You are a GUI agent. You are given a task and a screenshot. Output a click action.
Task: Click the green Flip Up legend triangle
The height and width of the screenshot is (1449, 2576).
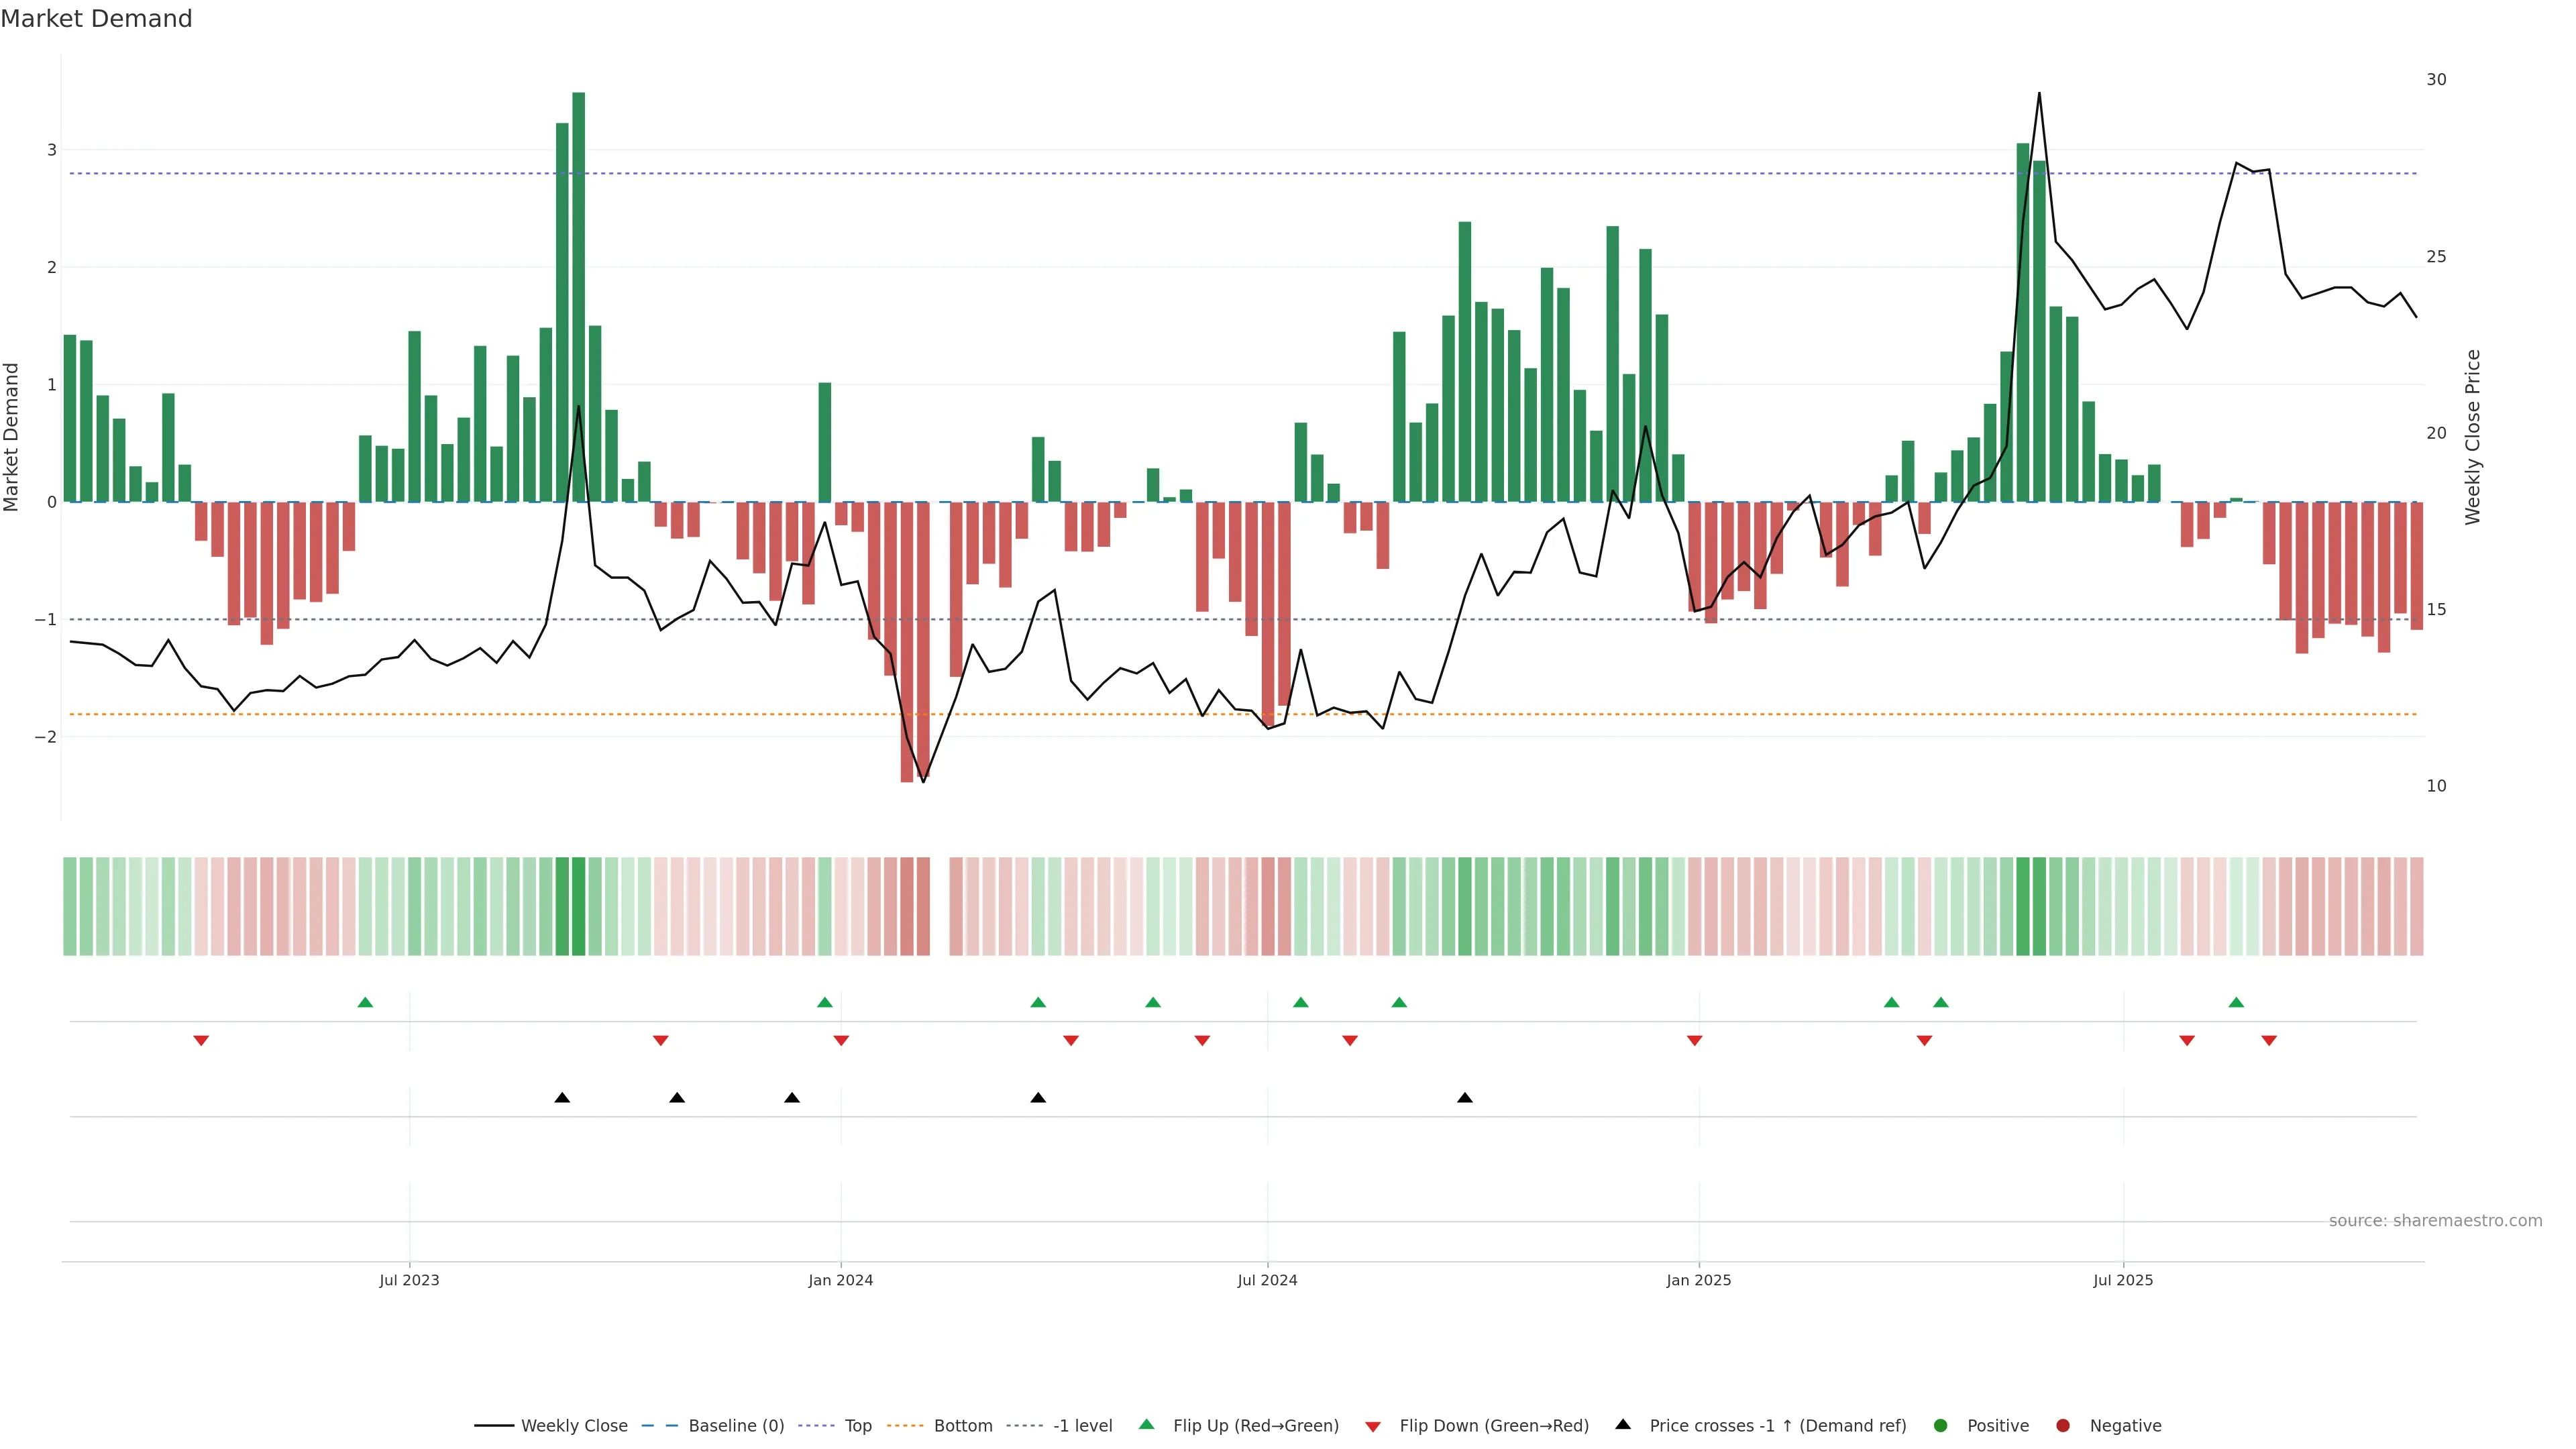tap(1147, 1424)
